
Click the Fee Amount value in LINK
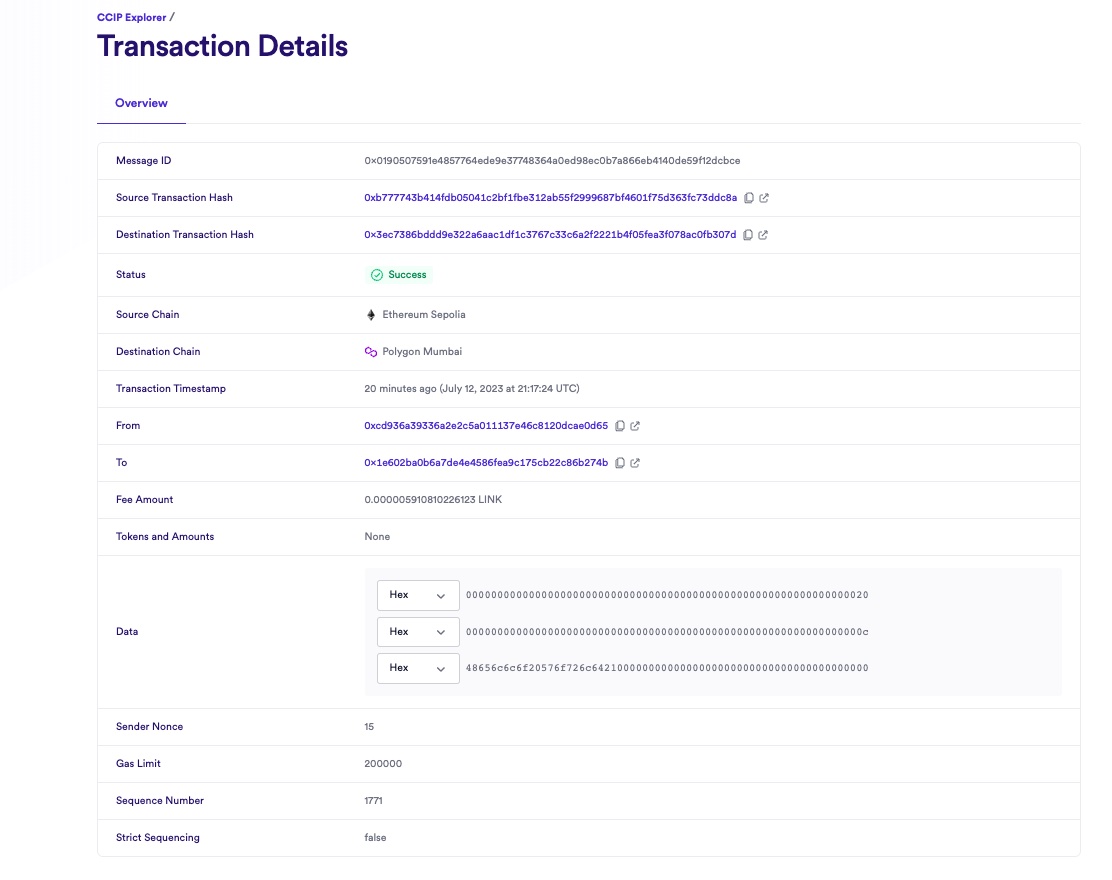point(433,500)
